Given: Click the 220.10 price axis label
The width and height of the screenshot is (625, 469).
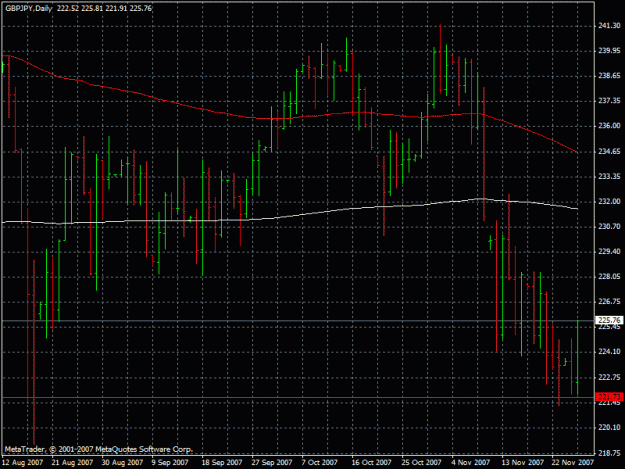Looking at the screenshot, I should 609,428.
